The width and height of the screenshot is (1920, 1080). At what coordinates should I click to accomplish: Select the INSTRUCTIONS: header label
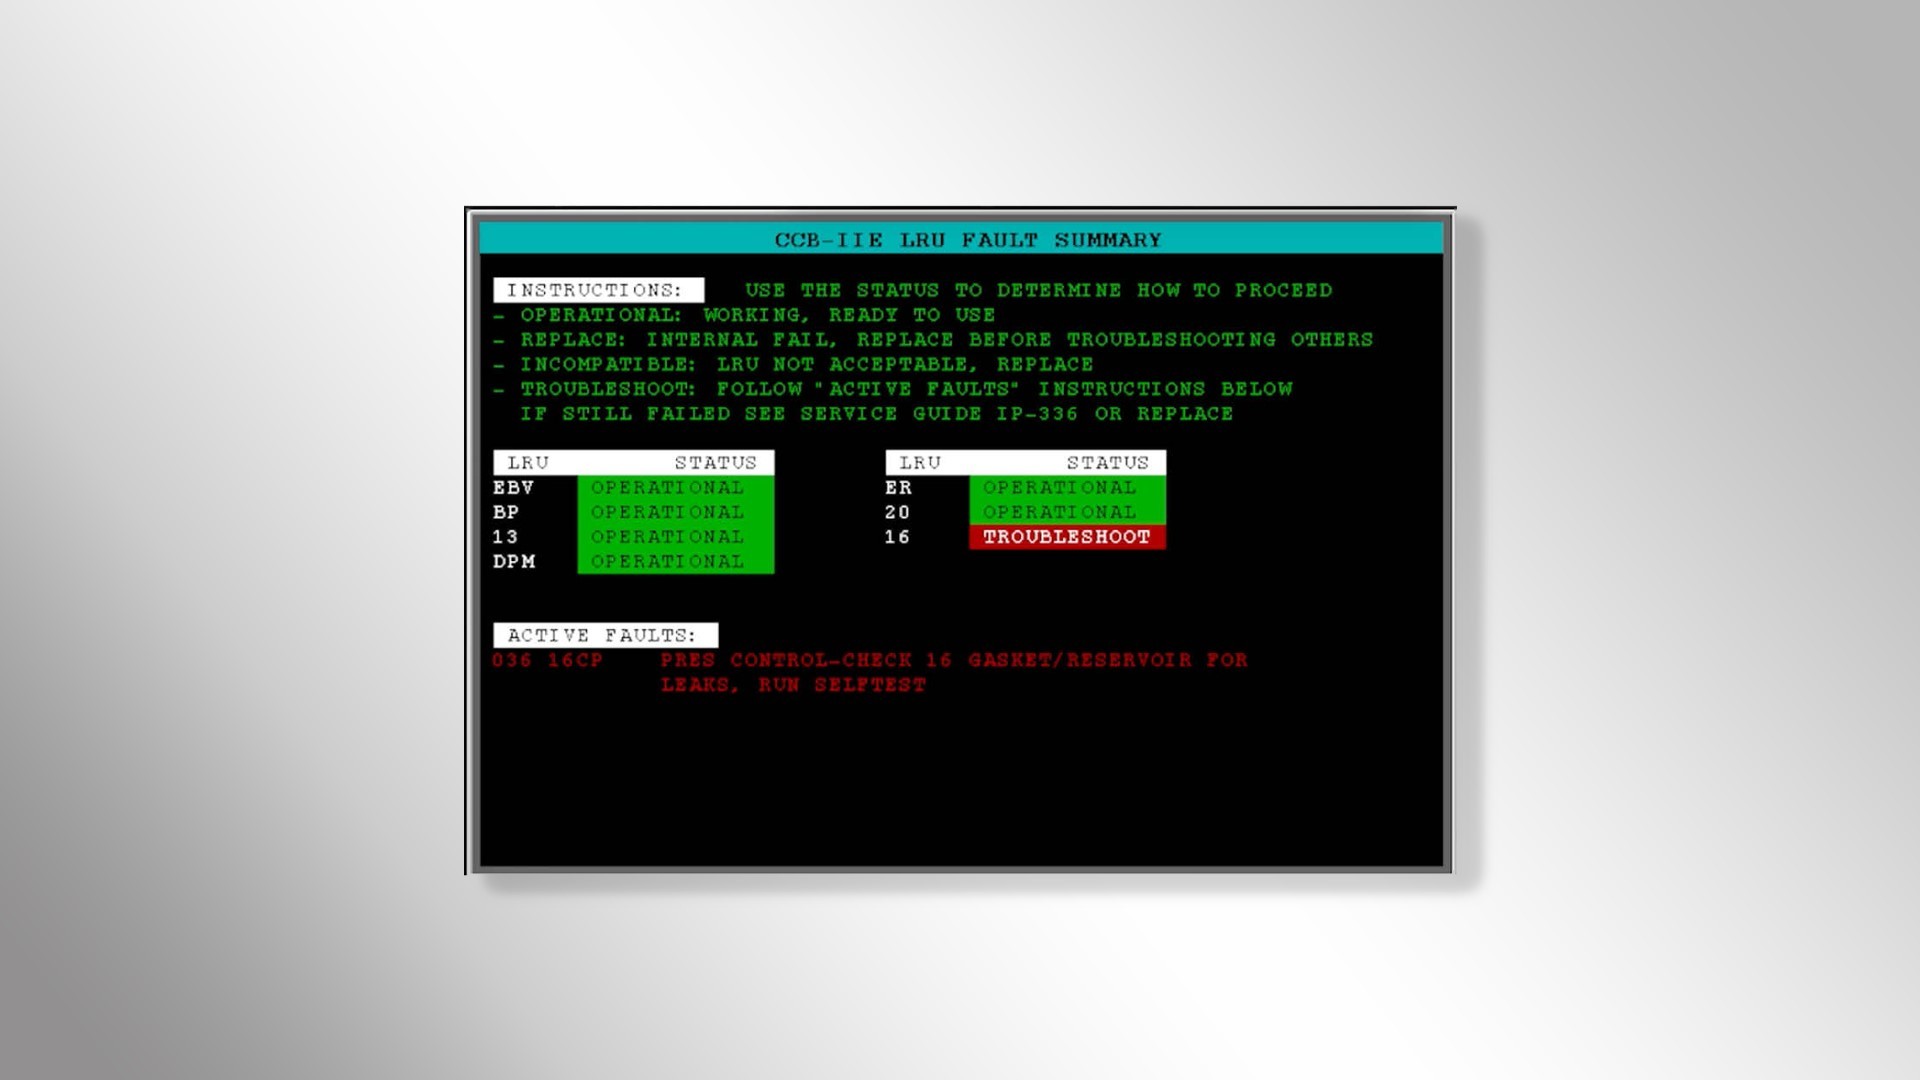597,290
